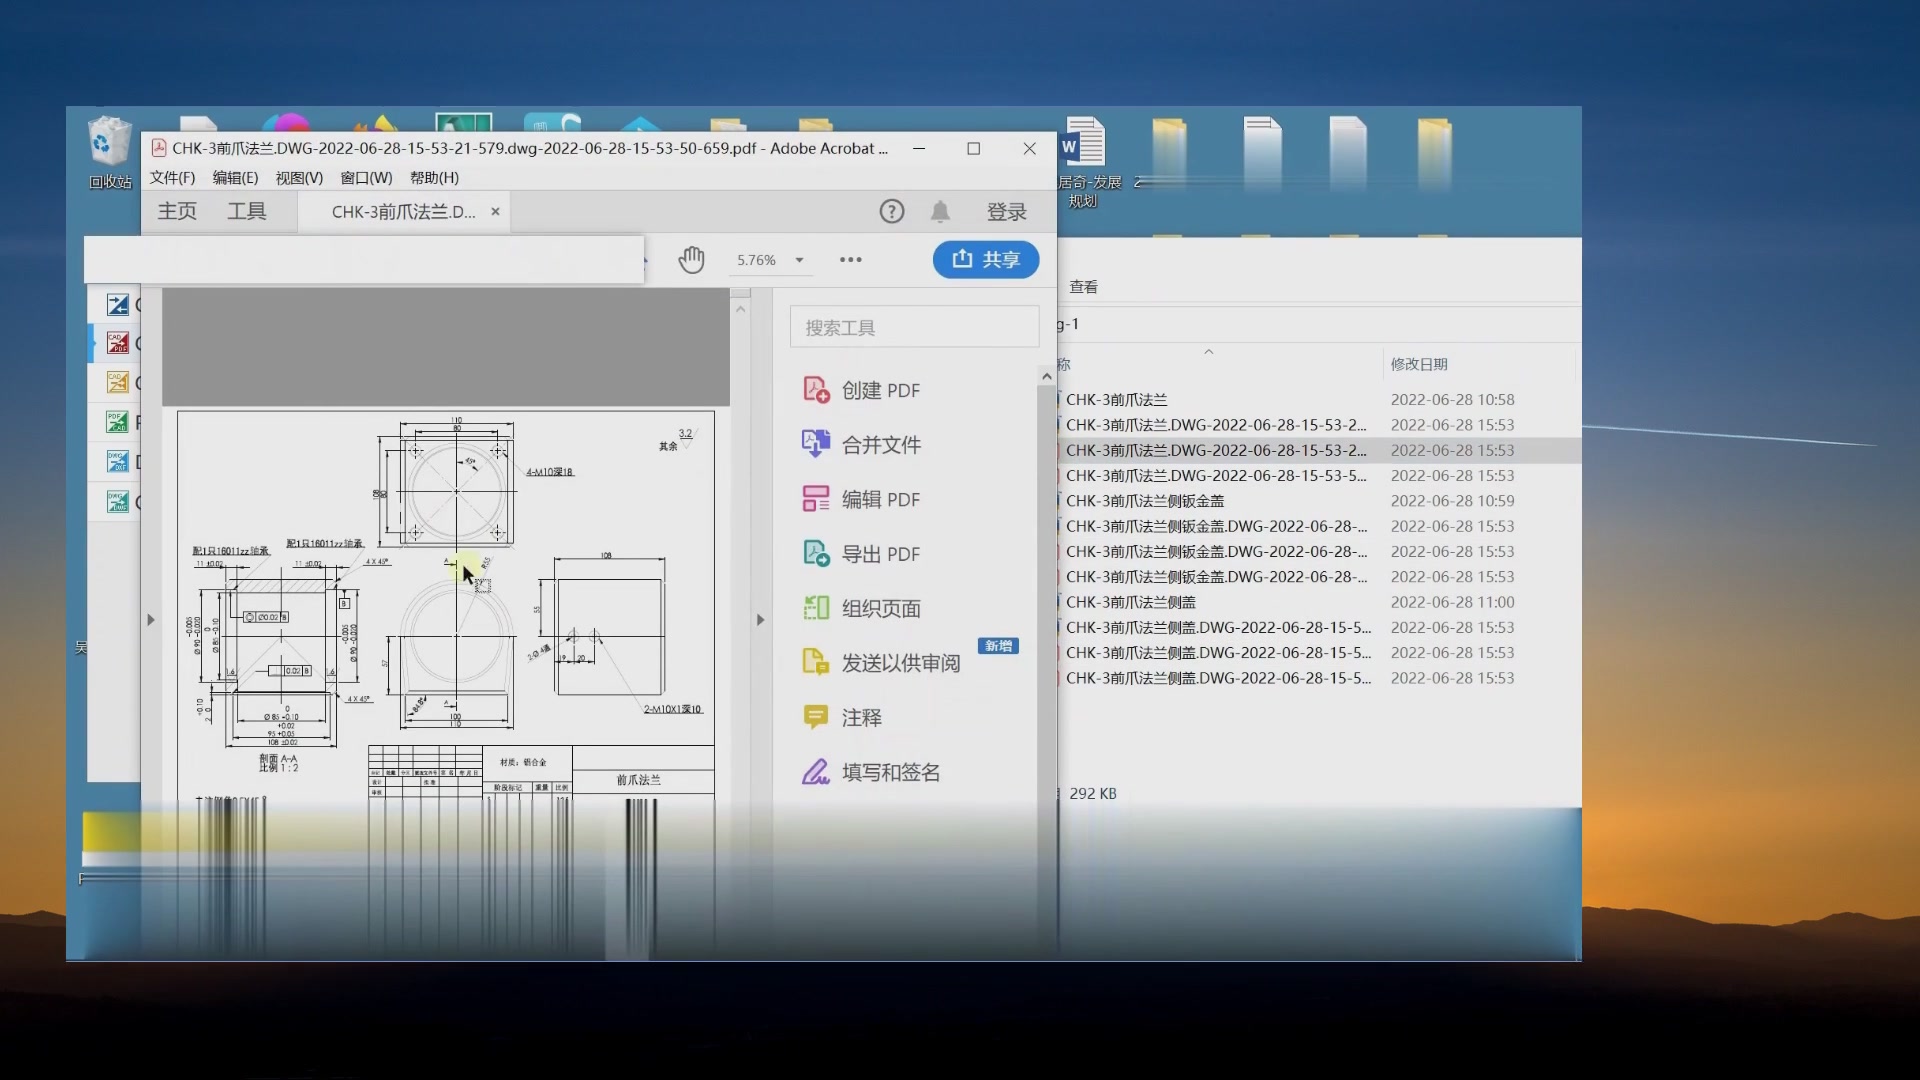1920x1080 pixels.
Task: Open the 窗口(W) menu
Action: tap(366, 178)
